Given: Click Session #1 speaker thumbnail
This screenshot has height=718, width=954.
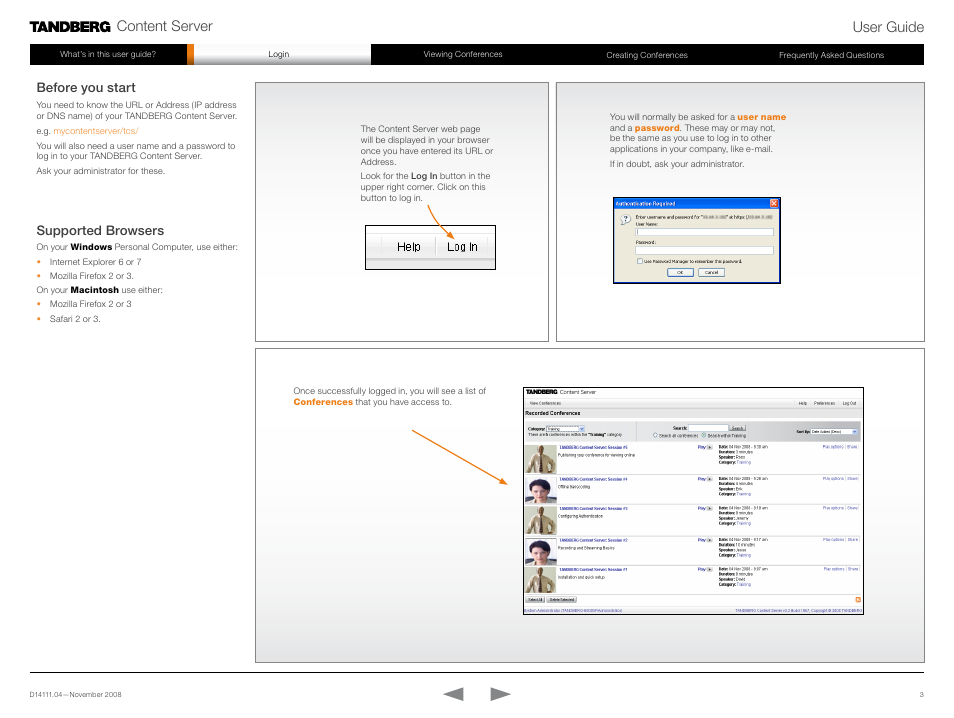Looking at the screenshot, I should [x=540, y=580].
